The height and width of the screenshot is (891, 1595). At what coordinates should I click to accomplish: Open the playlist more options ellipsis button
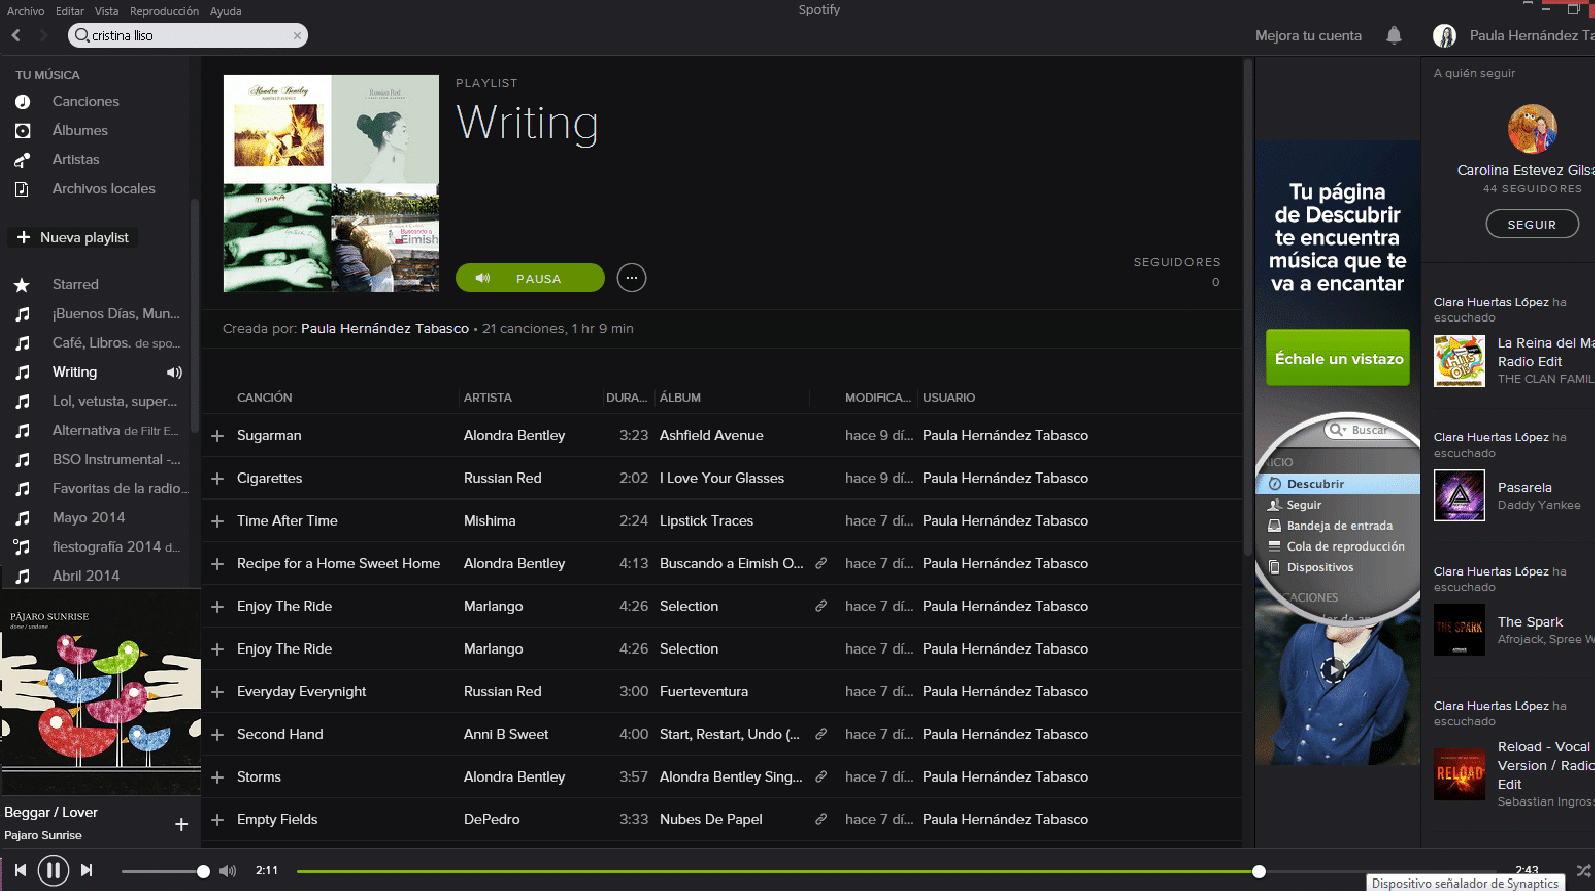click(x=631, y=278)
